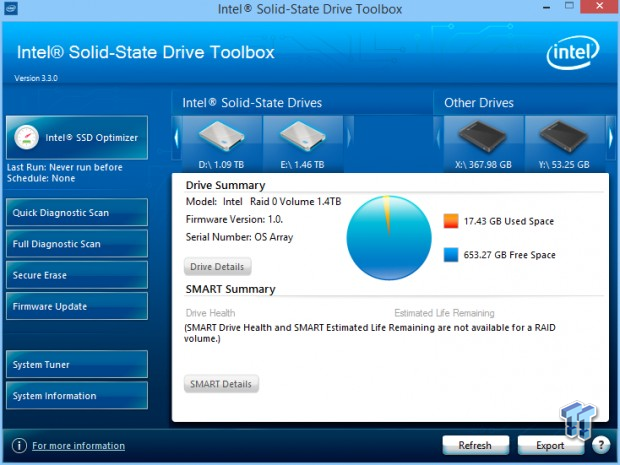The height and width of the screenshot is (465, 620).
Task: Click the SMART Summary heading
Action: [231, 289]
